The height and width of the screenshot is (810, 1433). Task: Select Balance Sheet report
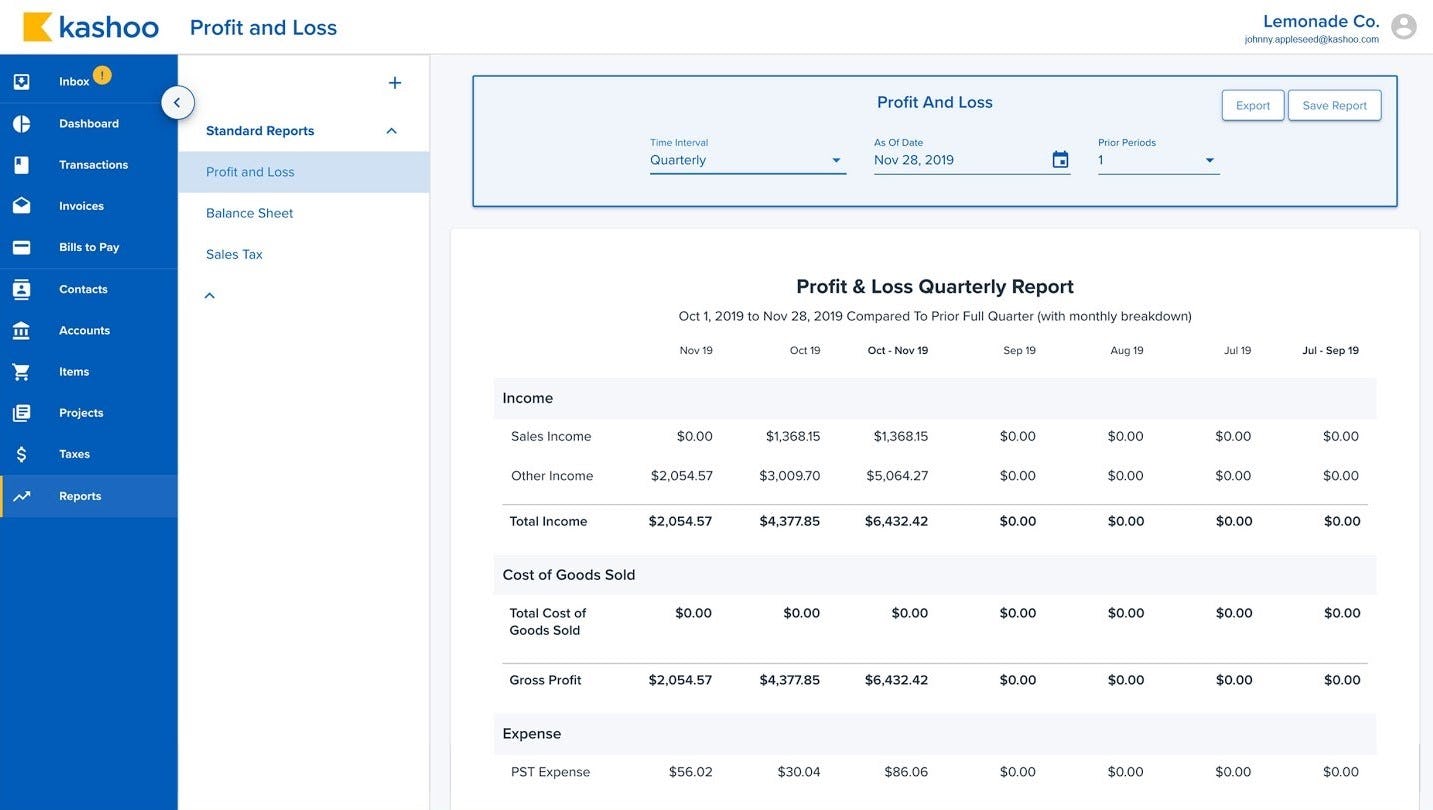(x=250, y=213)
